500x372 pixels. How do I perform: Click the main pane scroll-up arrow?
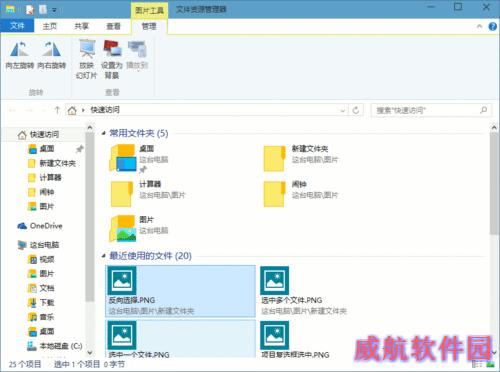click(x=494, y=128)
